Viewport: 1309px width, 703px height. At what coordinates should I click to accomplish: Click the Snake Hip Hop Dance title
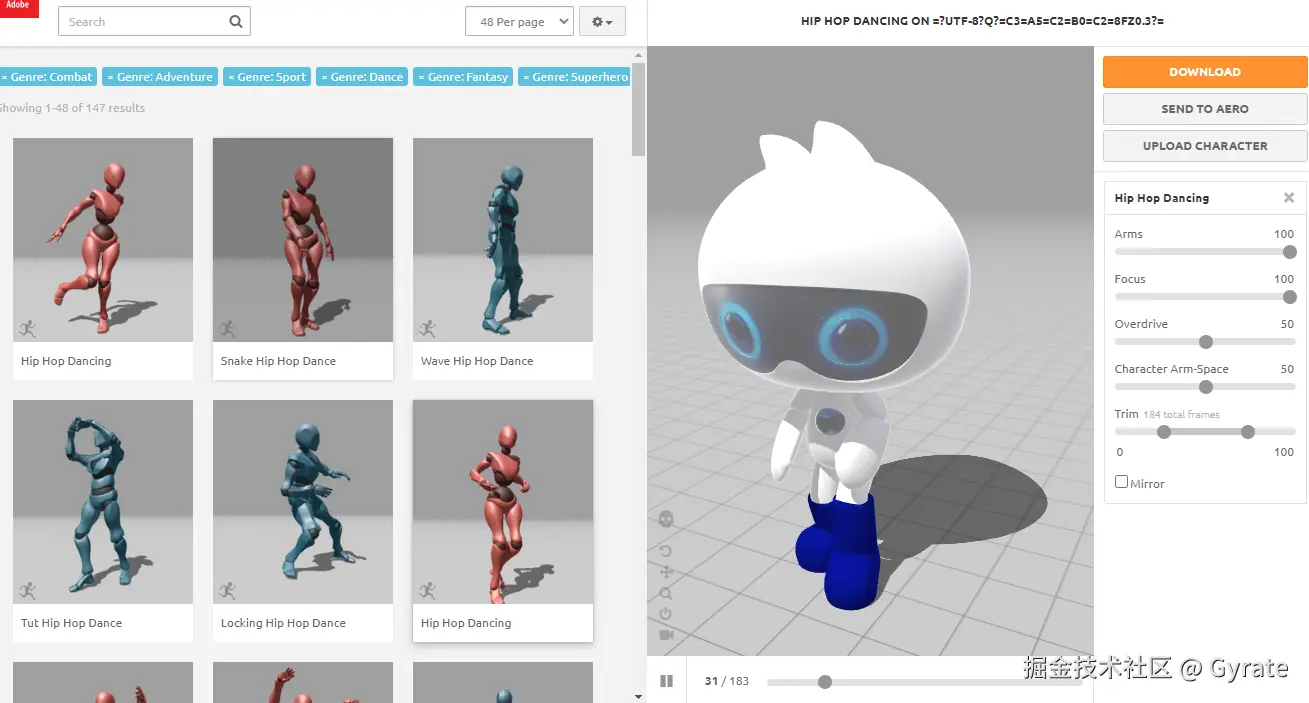click(x=278, y=361)
